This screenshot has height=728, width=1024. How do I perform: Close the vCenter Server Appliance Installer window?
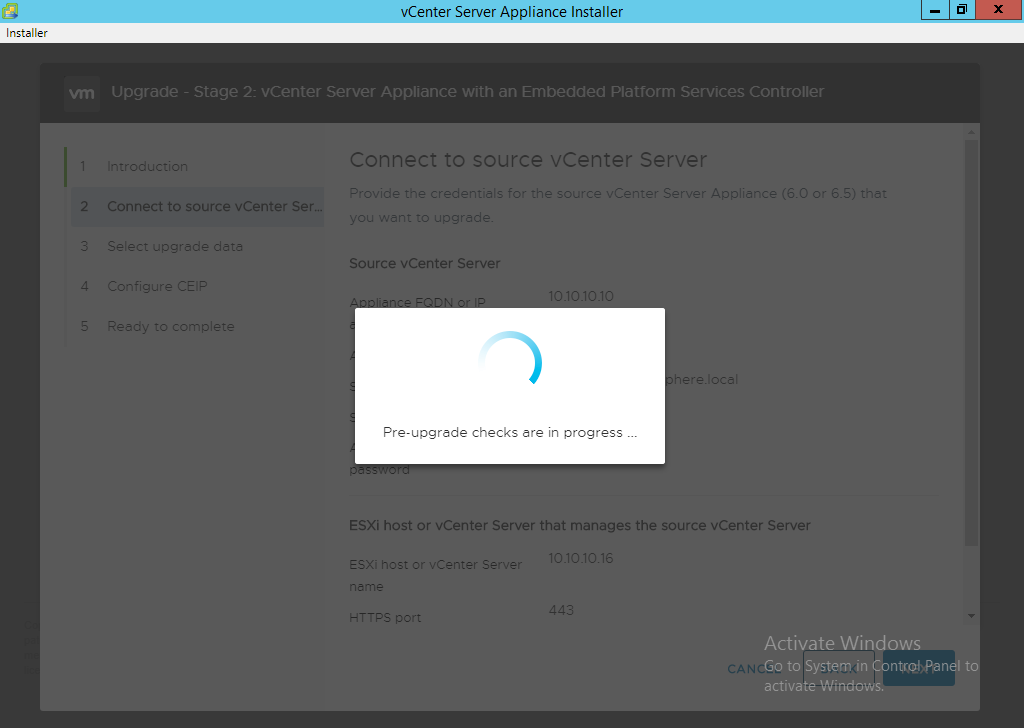[x=999, y=10]
